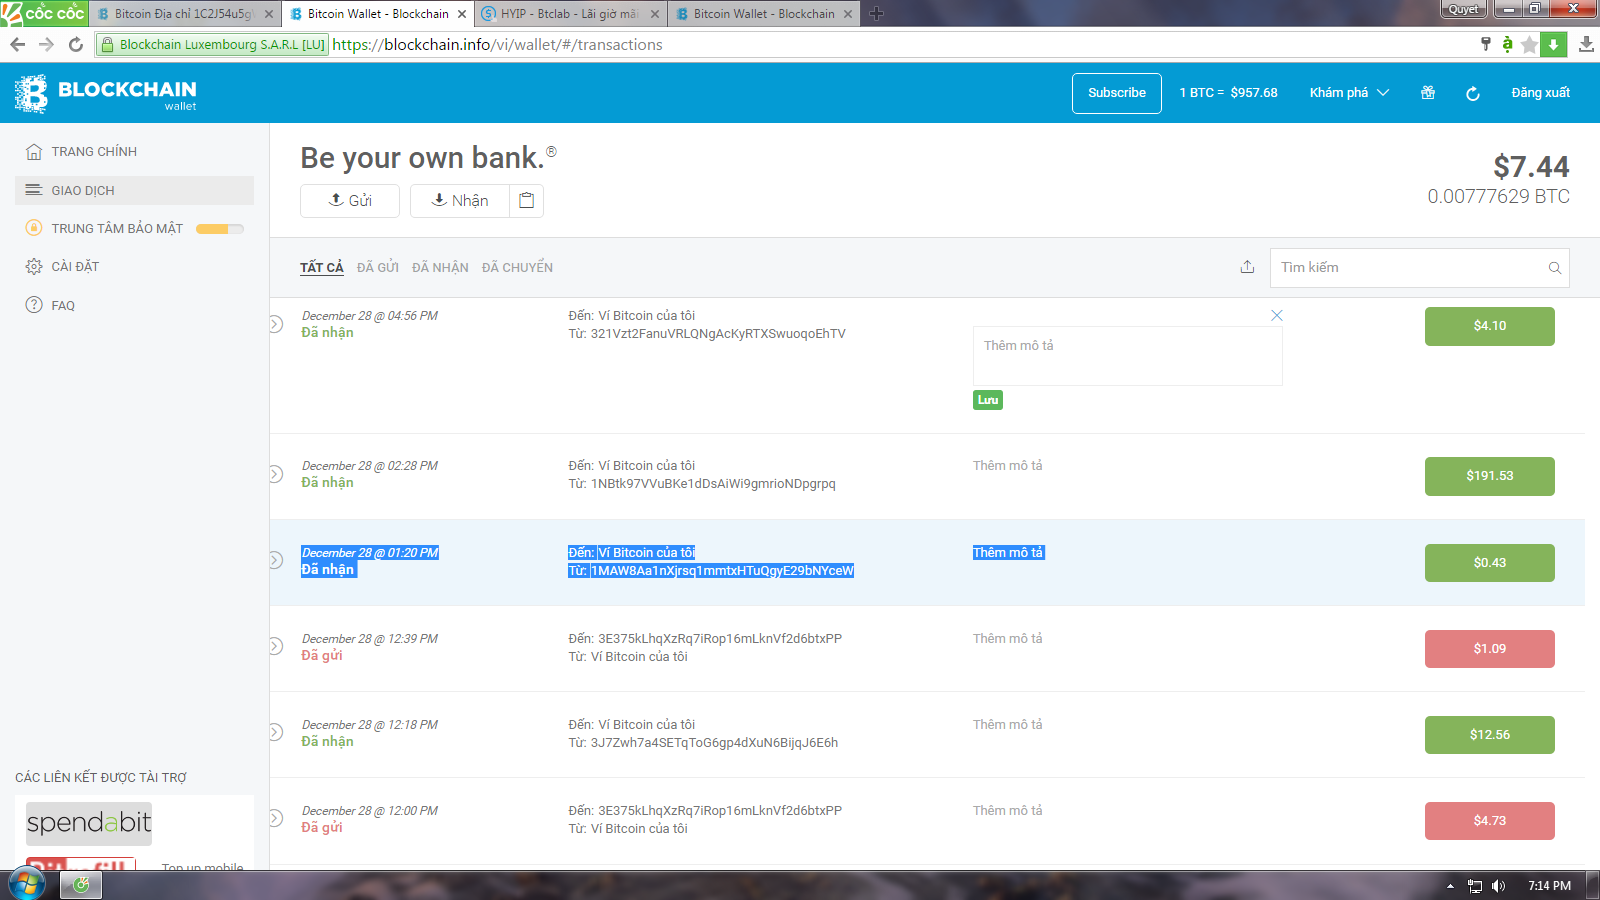Expand the December 28 01:20 PM transaction
The image size is (1600, 900).
click(x=276, y=560)
